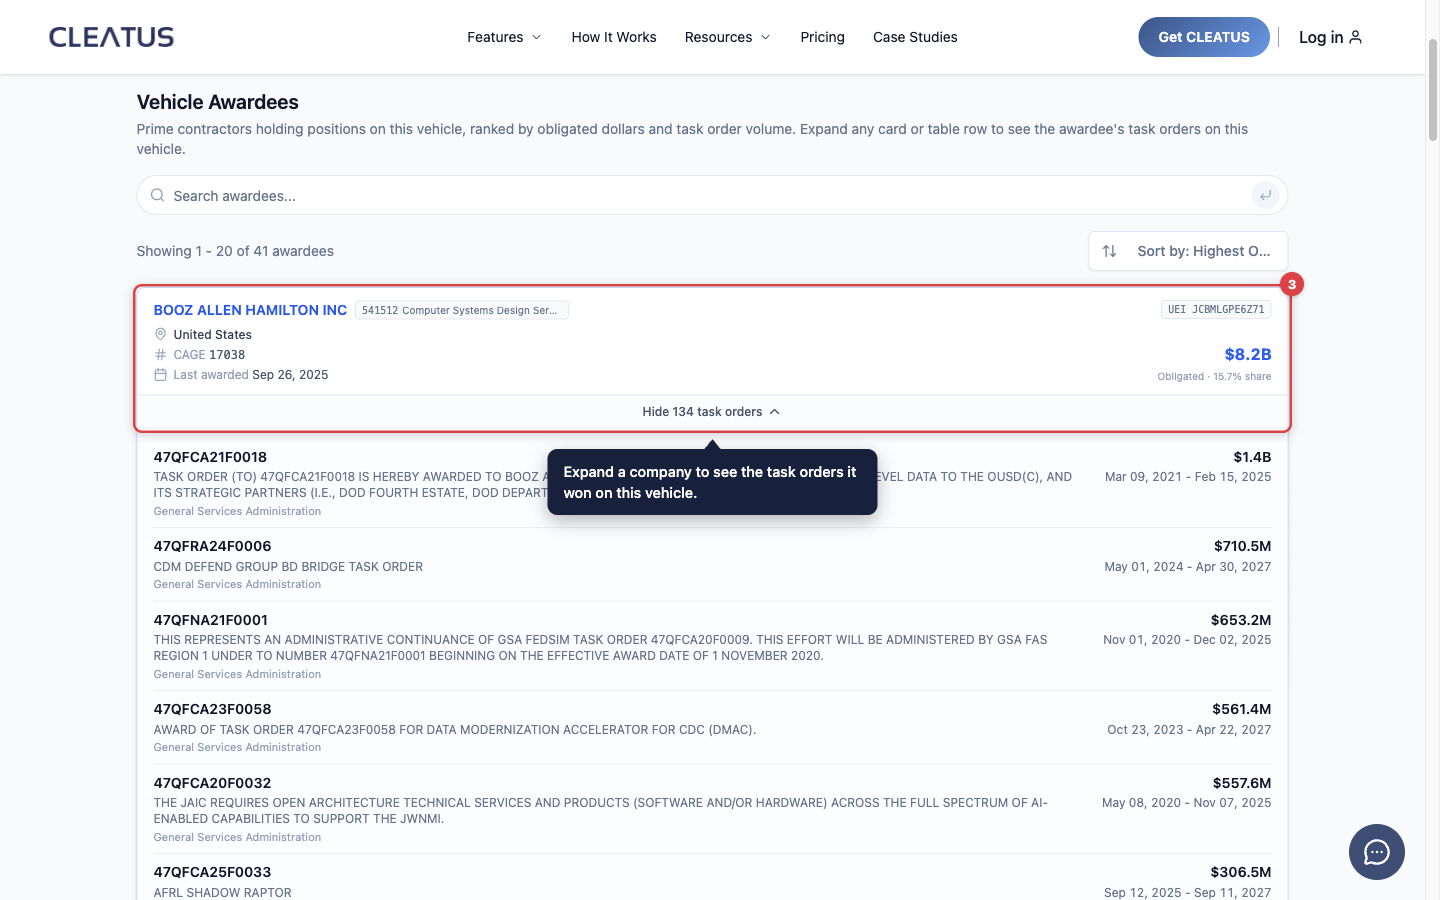Open the Features dropdown menu
Viewport: 1440px width, 900px height.
pos(504,37)
